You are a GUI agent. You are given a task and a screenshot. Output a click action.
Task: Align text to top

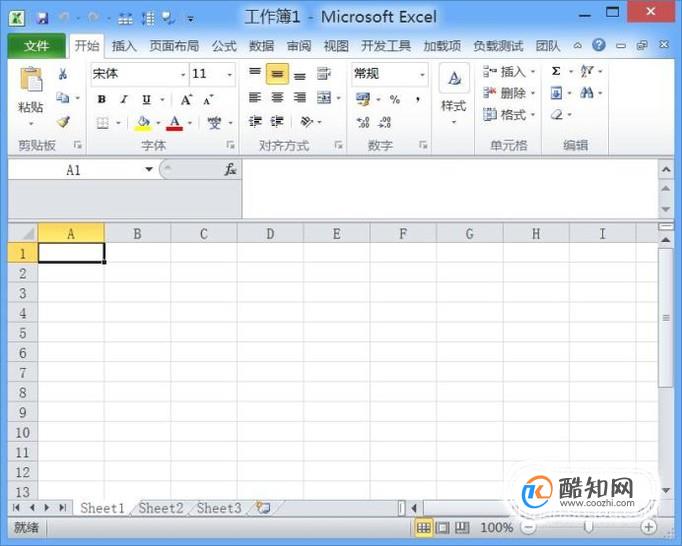point(255,73)
